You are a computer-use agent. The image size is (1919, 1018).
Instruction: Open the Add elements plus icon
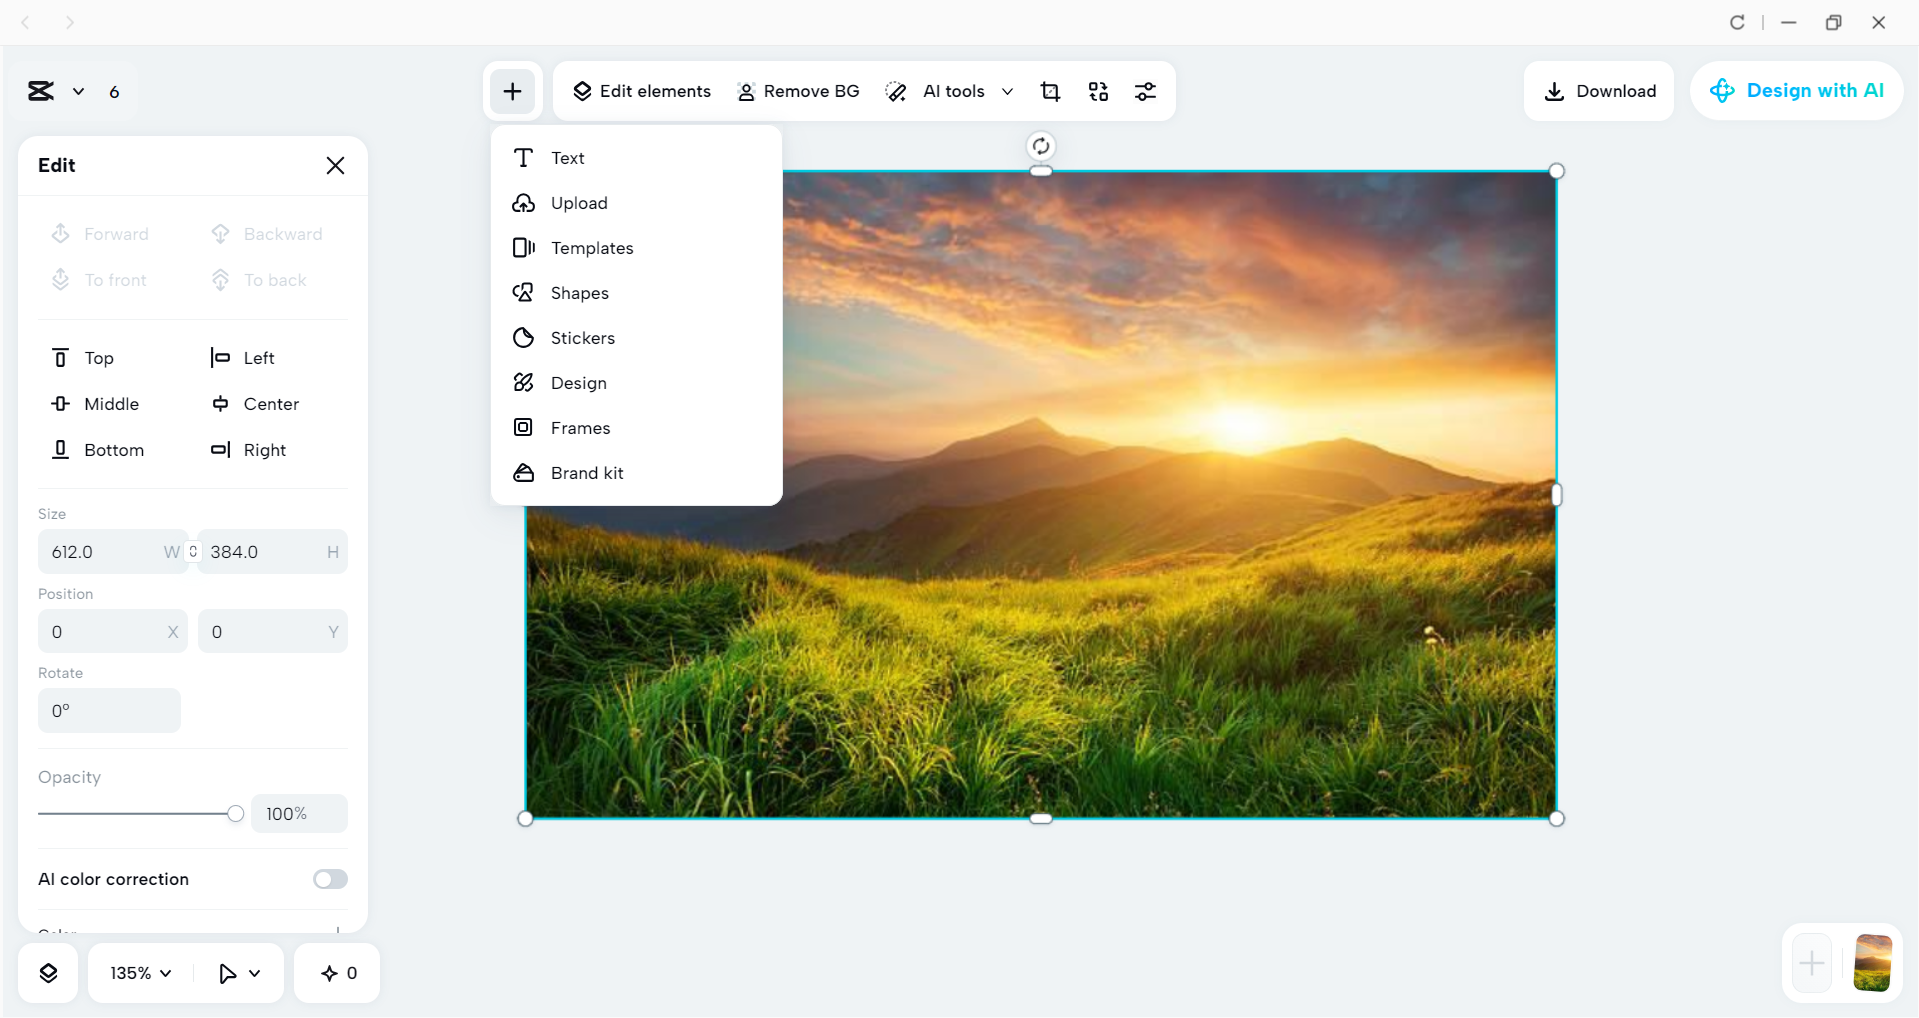tap(512, 91)
